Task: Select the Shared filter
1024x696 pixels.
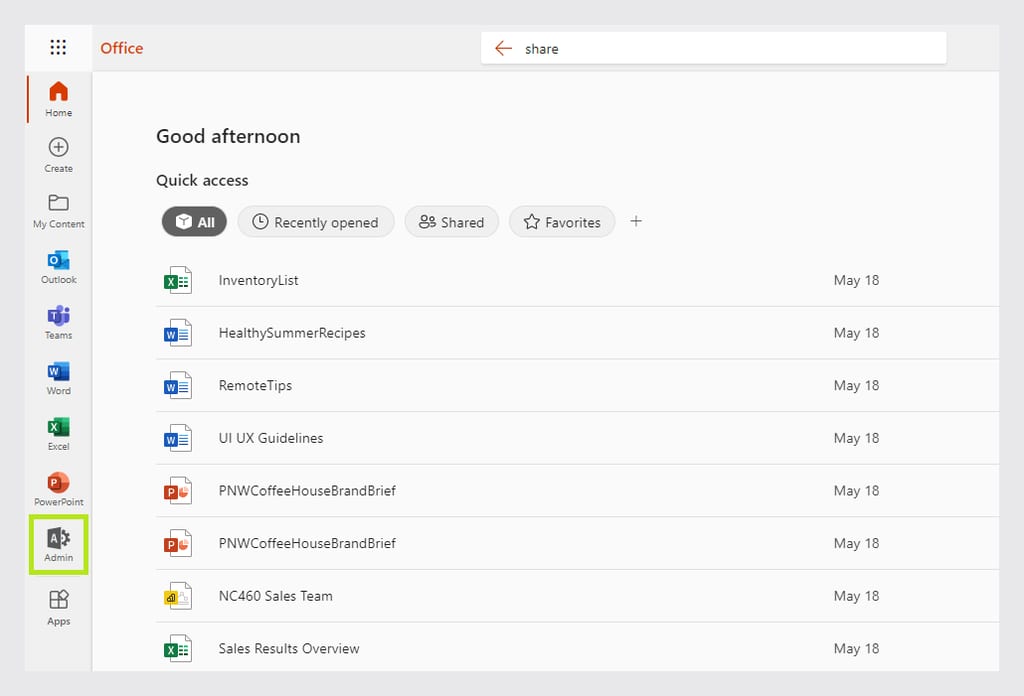Action: pos(451,222)
